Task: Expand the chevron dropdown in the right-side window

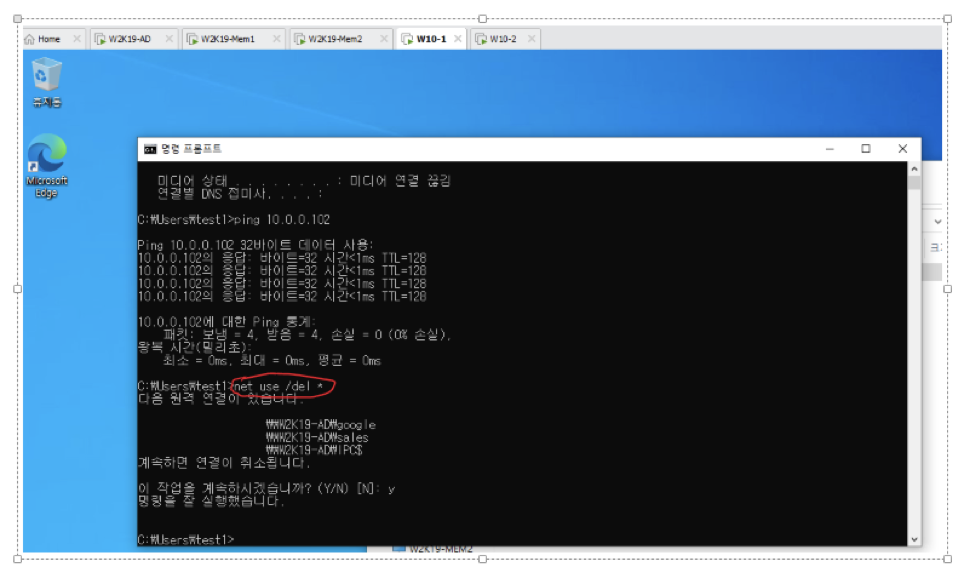Action: (x=937, y=221)
